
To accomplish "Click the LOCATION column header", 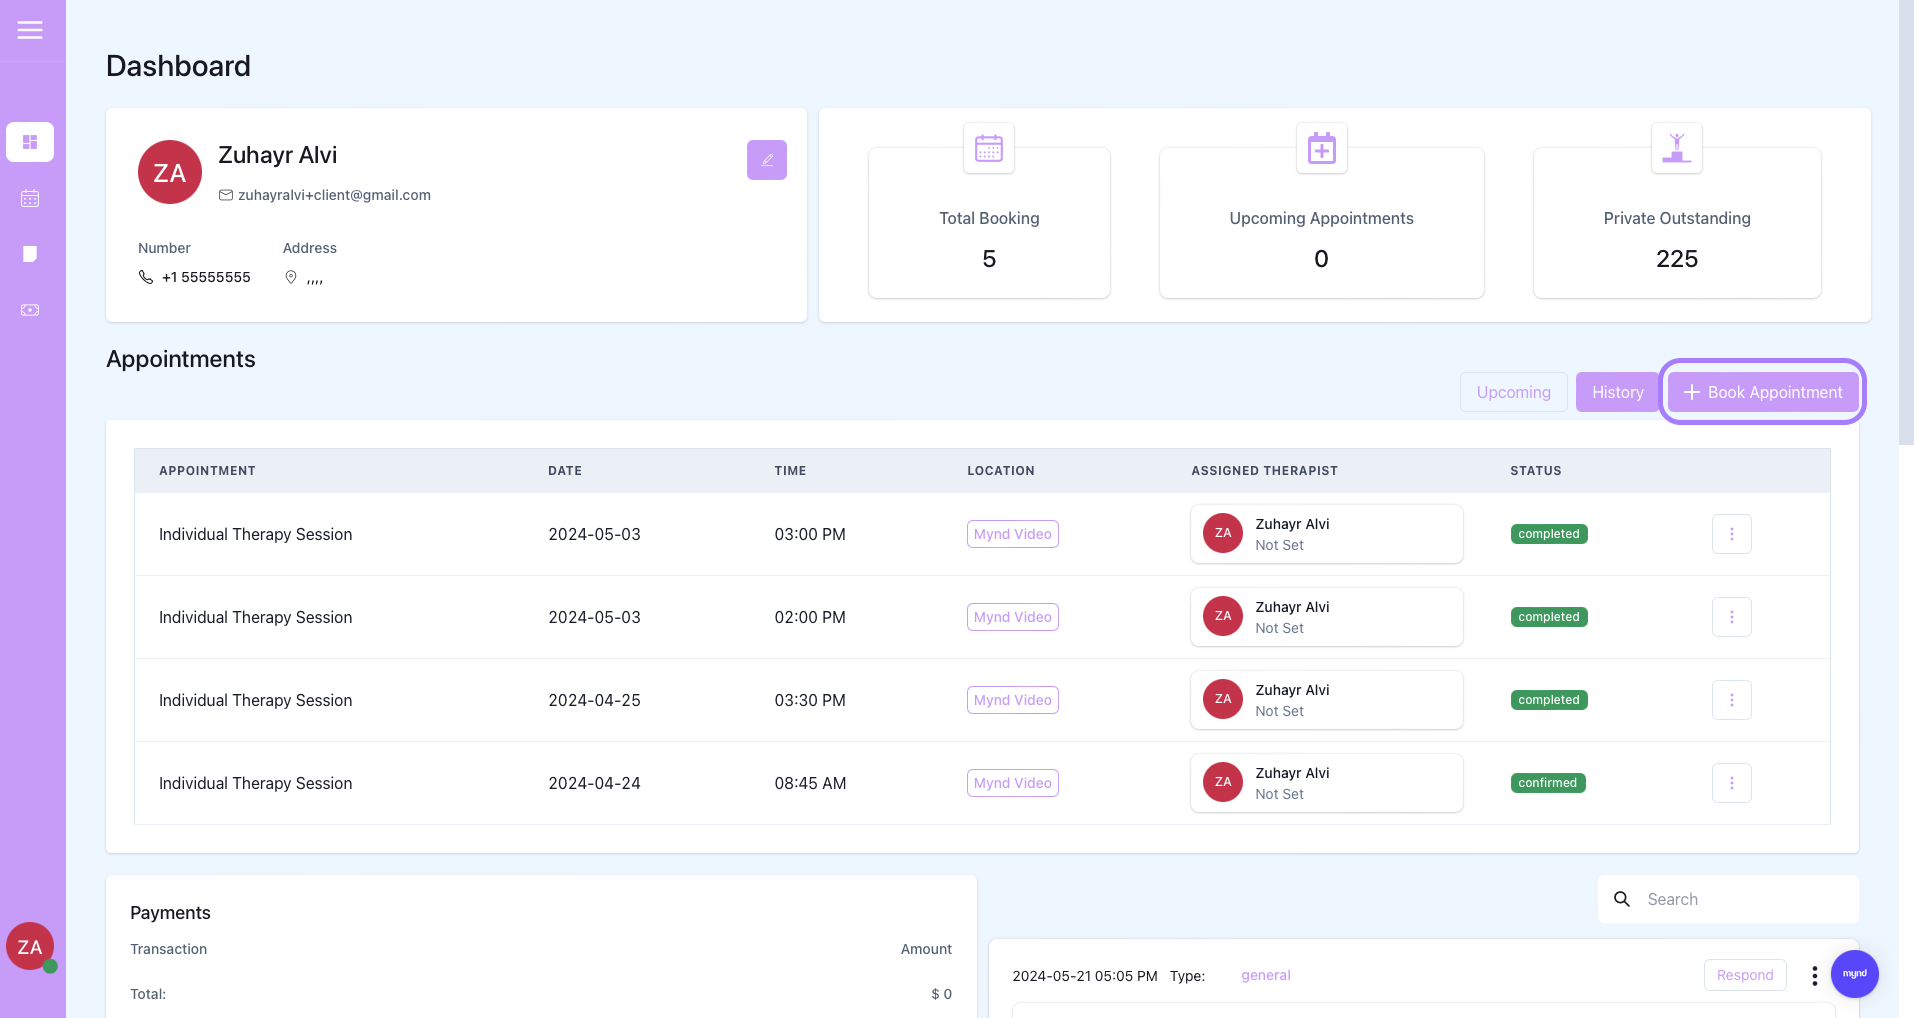I will point(1001,471).
